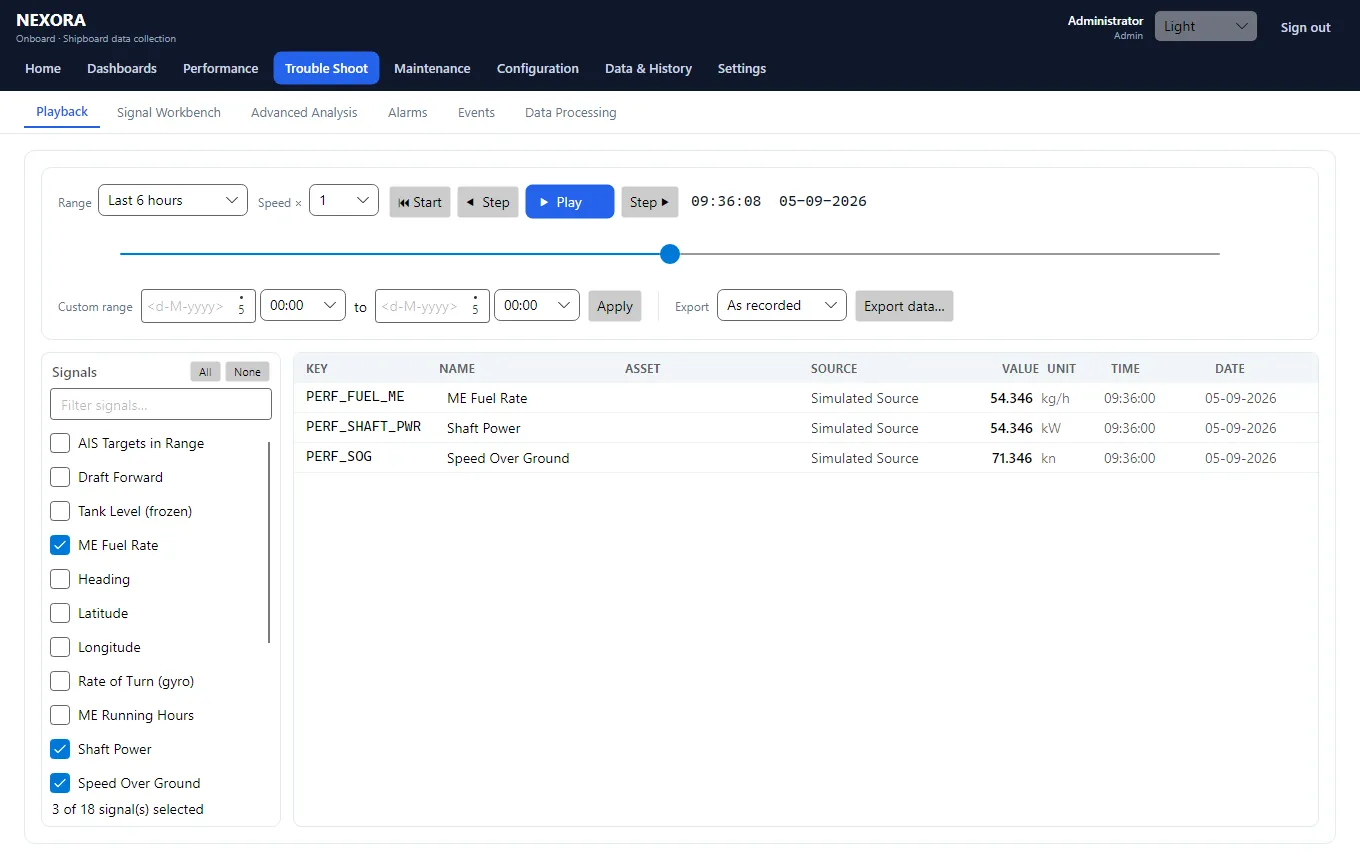
Task: Check the Latitude checkbox
Action: pos(60,613)
